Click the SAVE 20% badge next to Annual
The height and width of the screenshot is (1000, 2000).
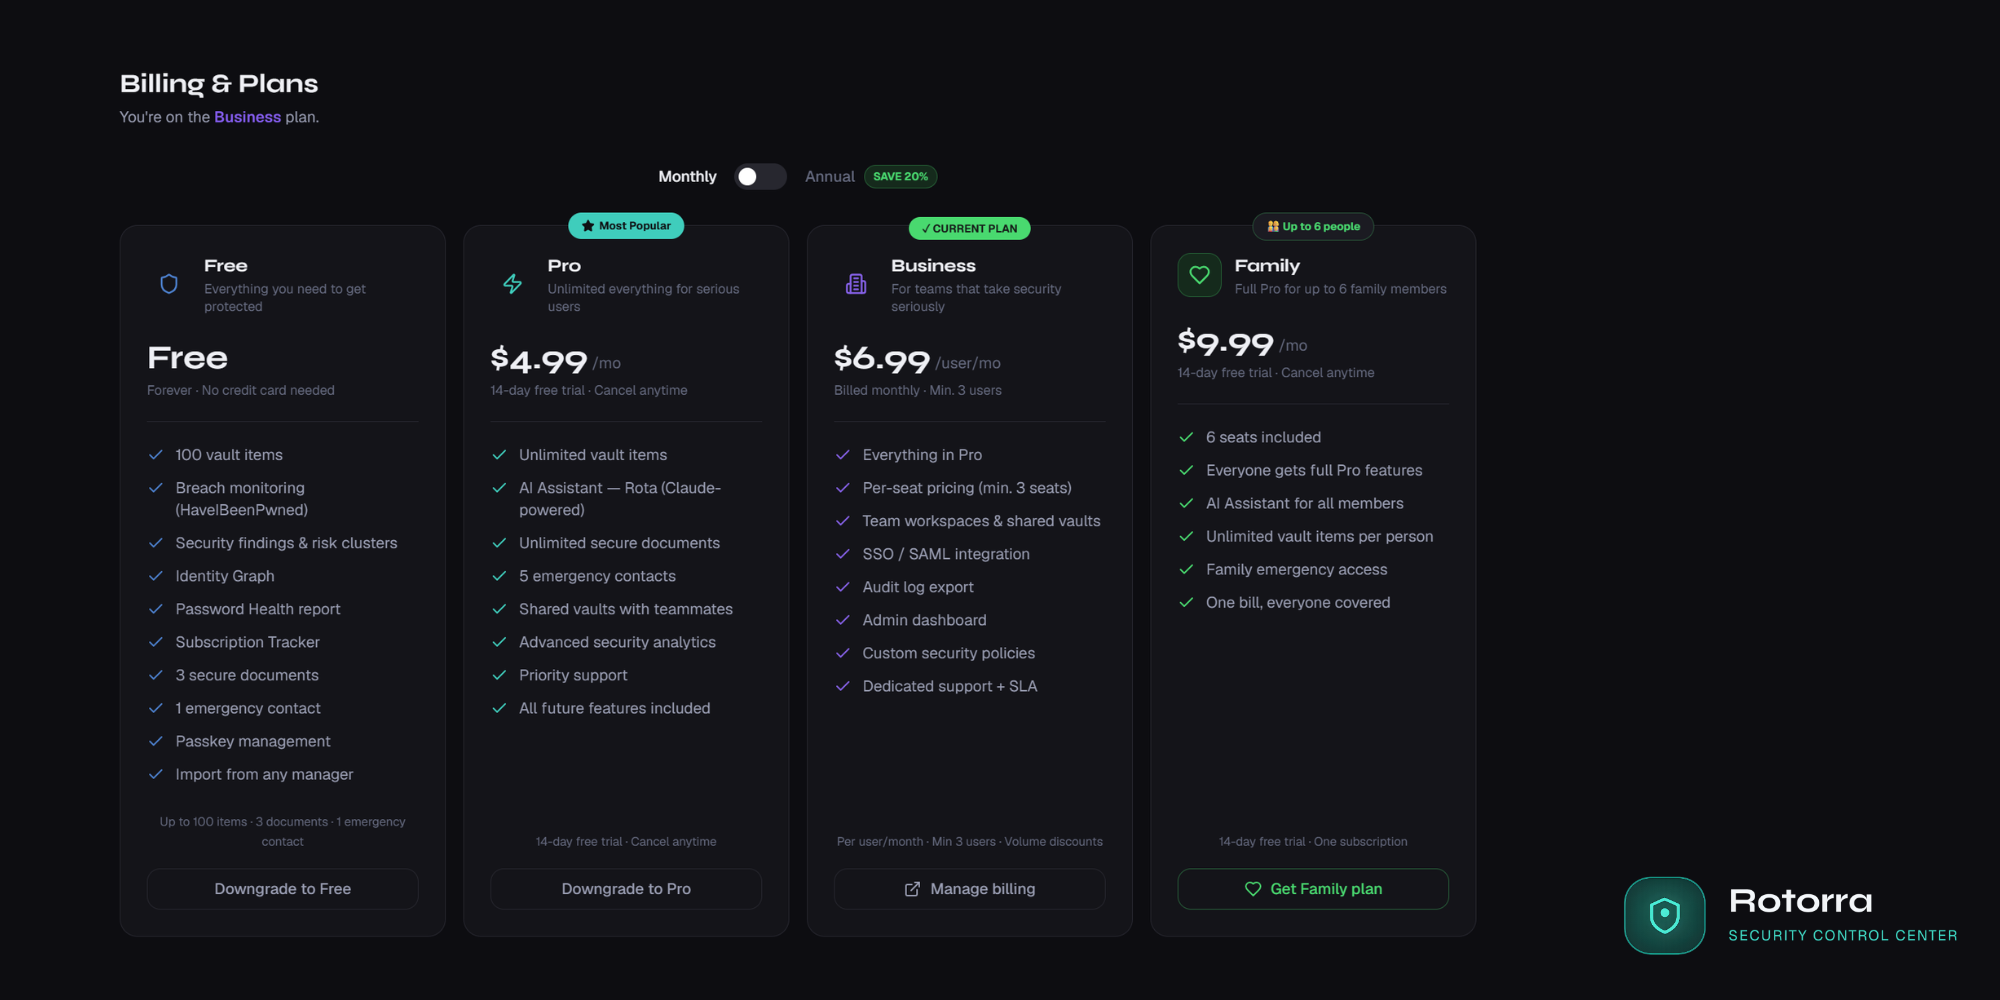[900, 176]
